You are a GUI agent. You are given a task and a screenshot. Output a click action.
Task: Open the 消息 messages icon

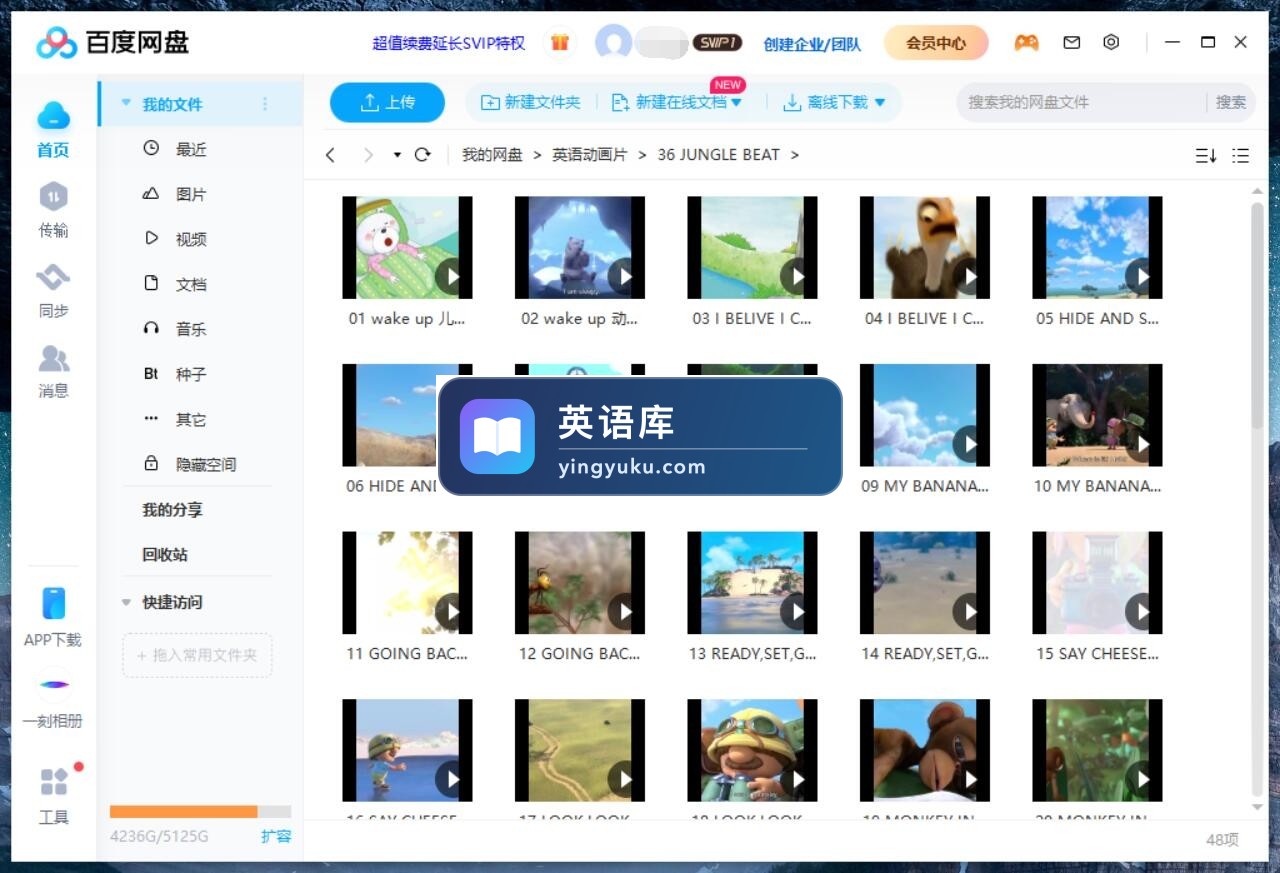(x=53, y=358)
